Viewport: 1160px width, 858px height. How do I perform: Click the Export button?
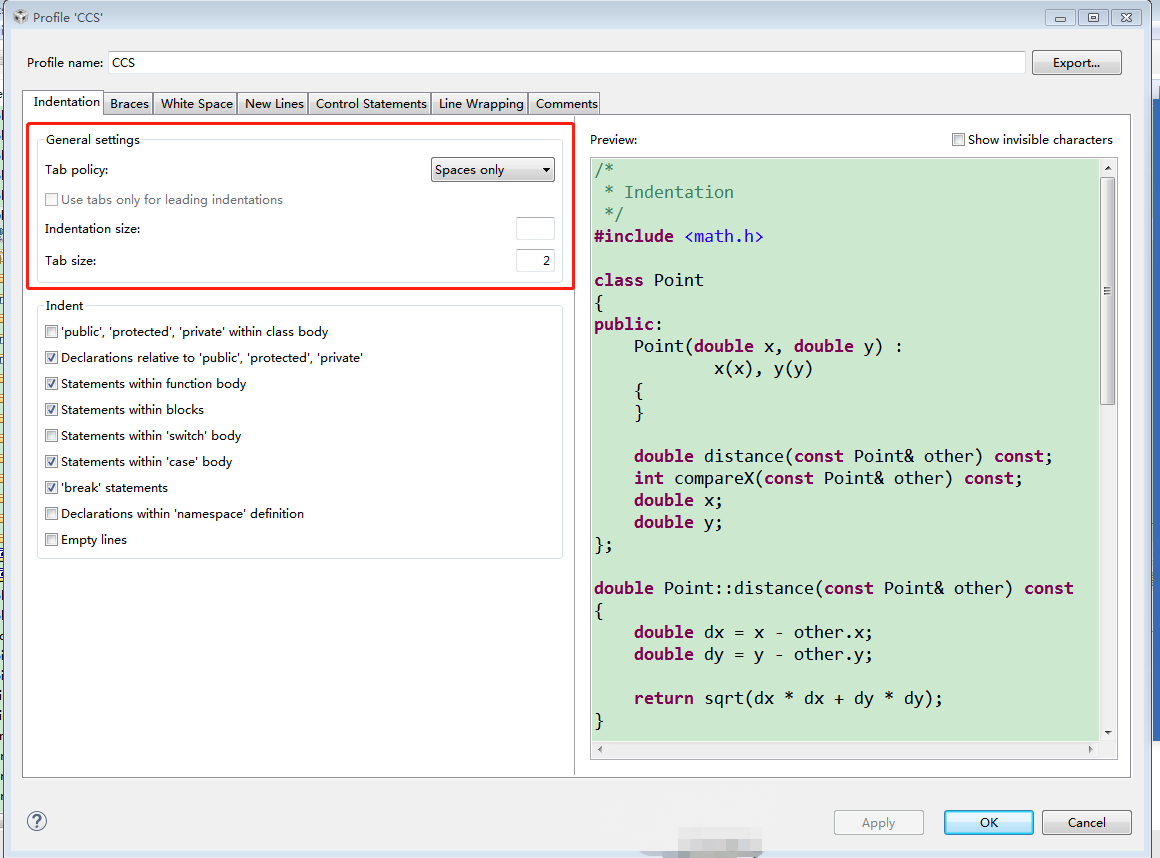point(1076,62)
